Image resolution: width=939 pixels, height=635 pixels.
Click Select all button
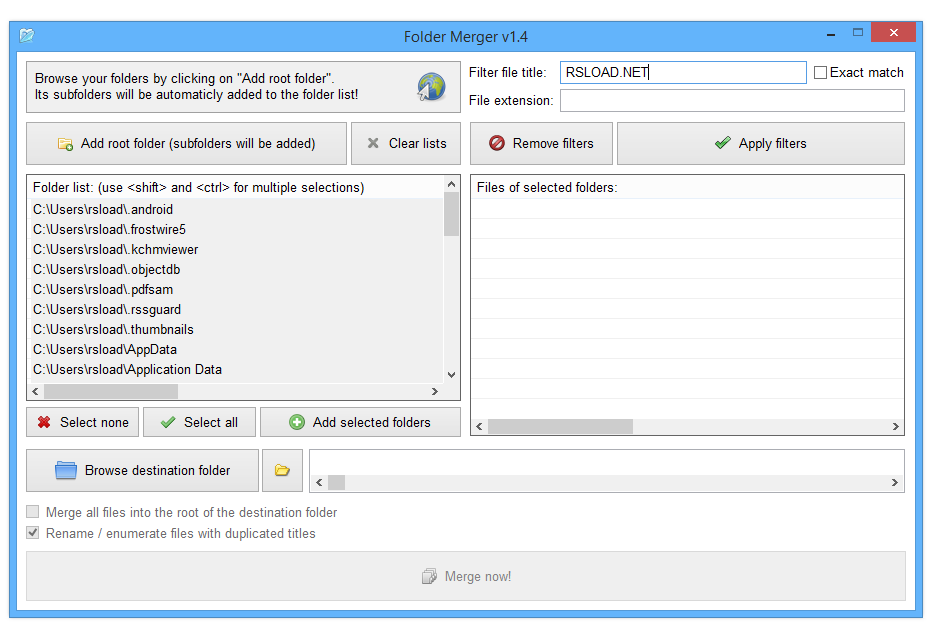tap(199, 422)
